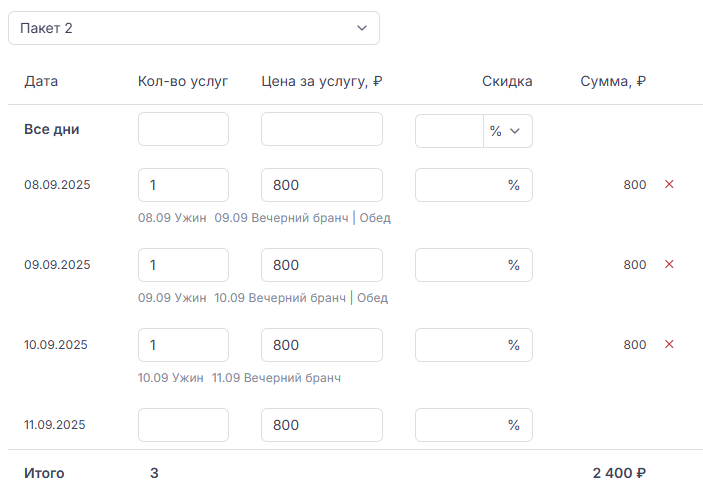Change the 09.09.2025 price value 800
This screenshot has width=703, height=504.
[321, 265]
